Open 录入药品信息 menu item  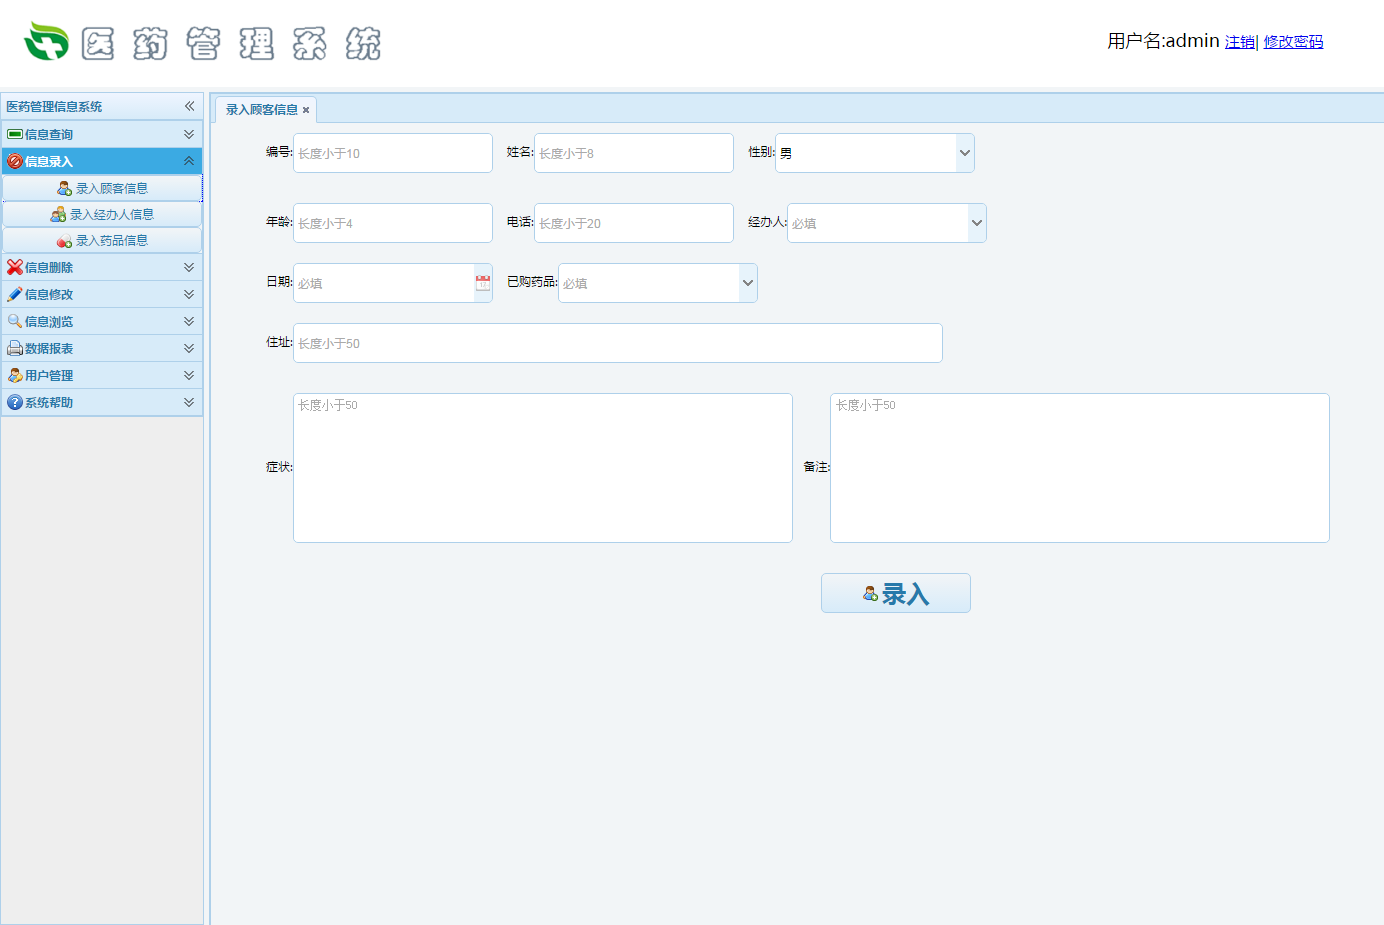pos(102,240)
